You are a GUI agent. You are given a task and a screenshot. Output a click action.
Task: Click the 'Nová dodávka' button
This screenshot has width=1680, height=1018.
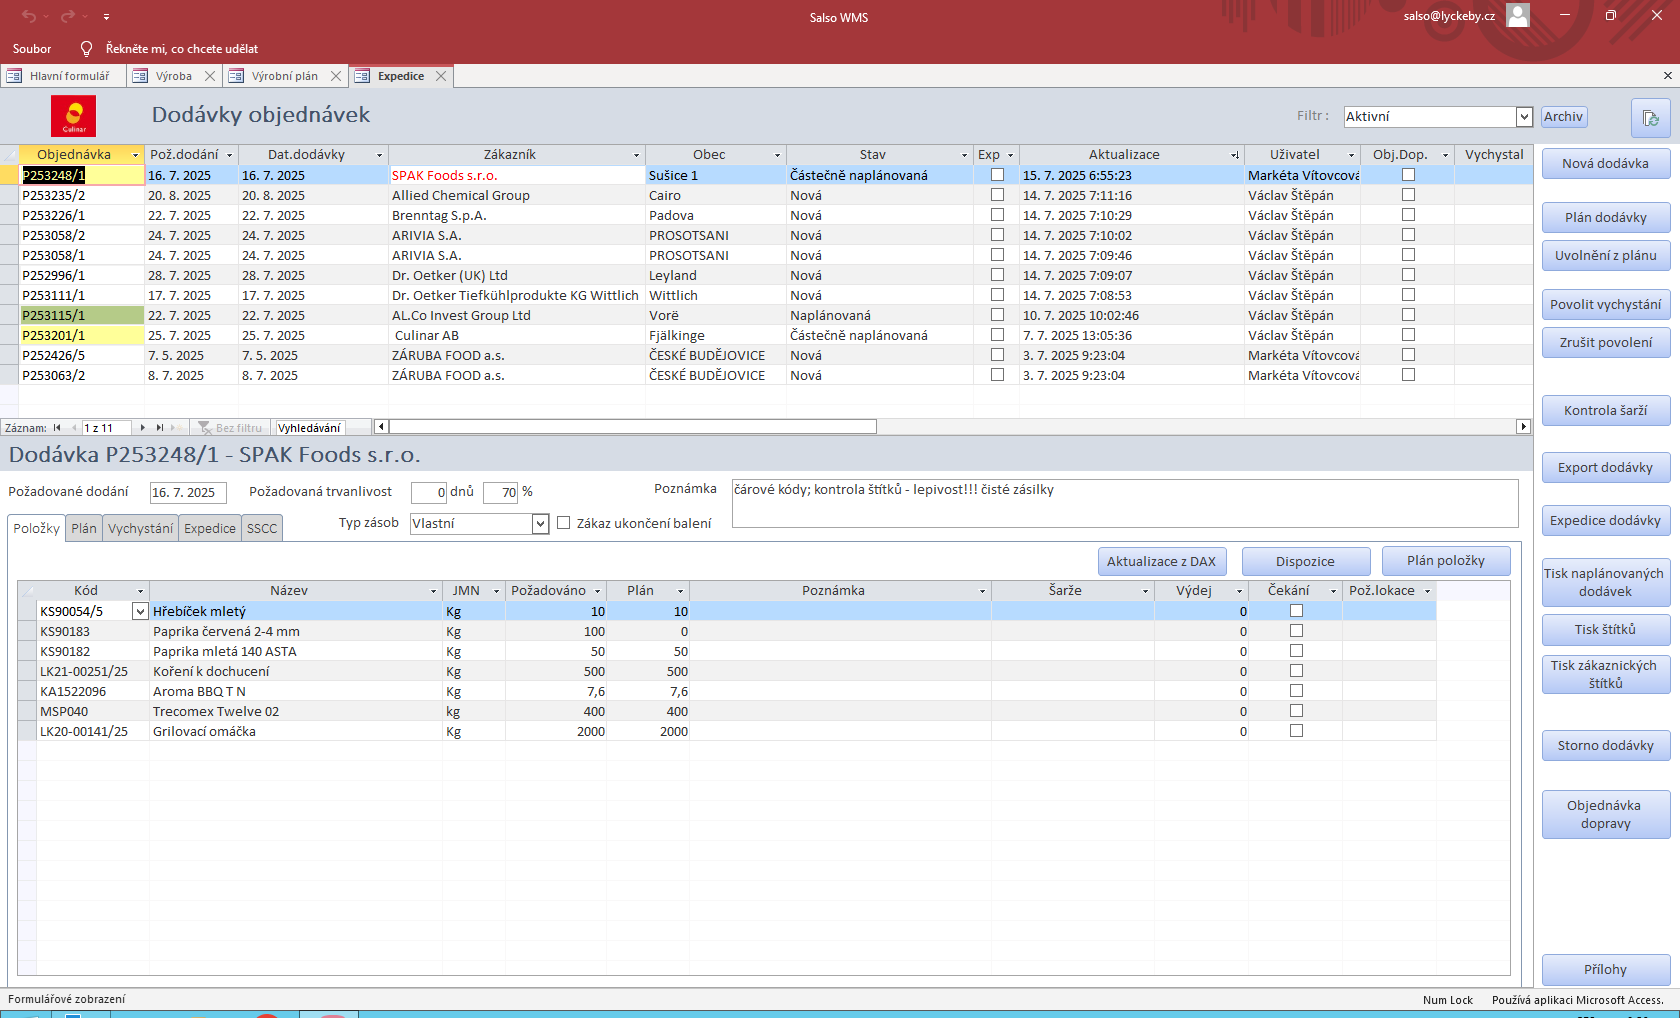coord(1605,164)
